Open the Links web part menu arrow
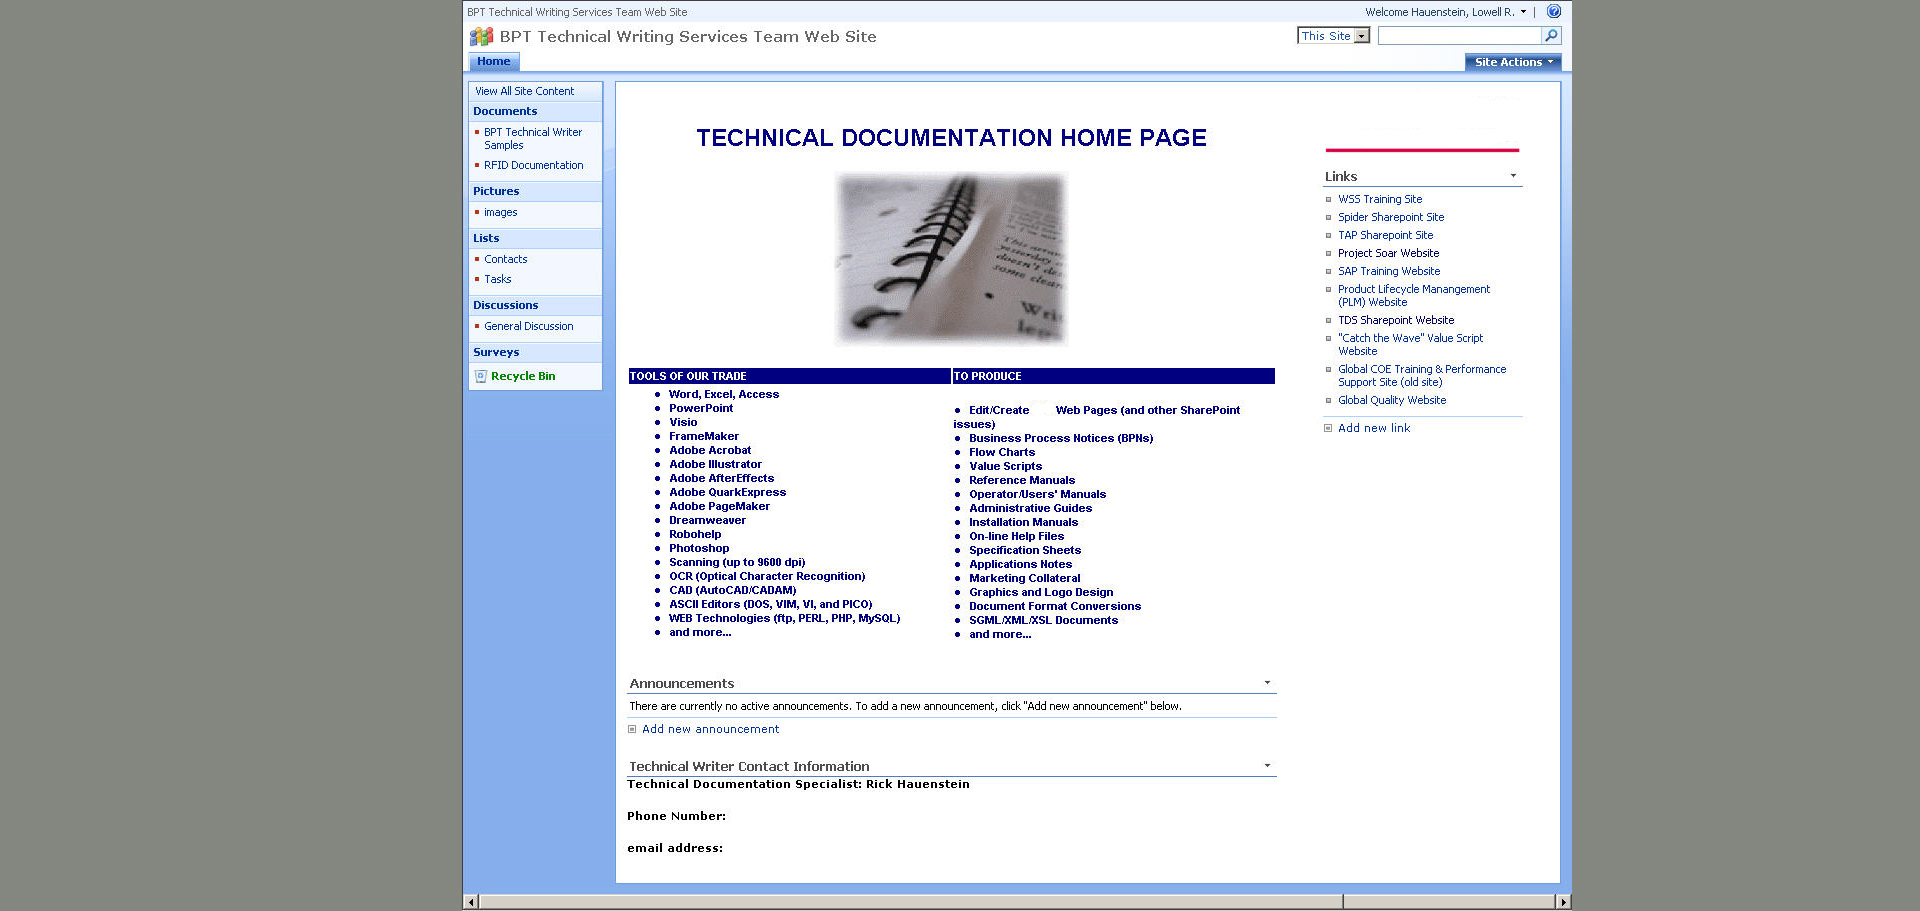This screenshot has height=911, width=1920. click(x=1513, y=176)
